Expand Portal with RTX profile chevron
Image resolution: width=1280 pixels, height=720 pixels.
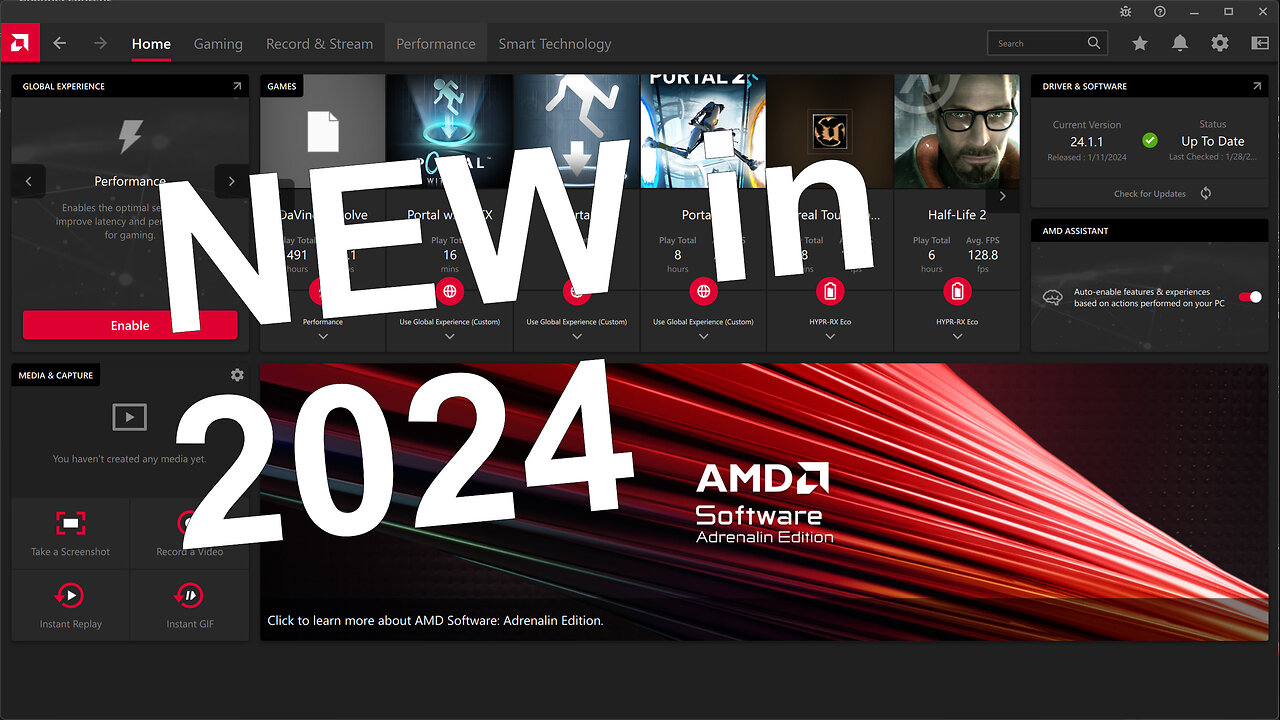pyautogui.click(x=450, y=336)
